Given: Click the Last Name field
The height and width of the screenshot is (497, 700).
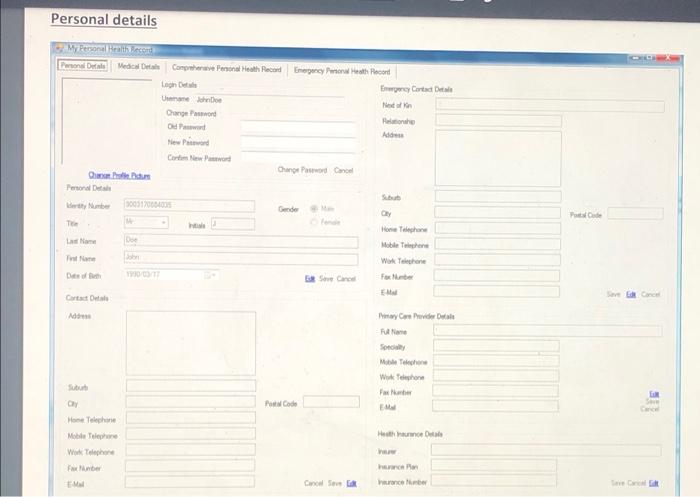Looking at the screenshot, I should [241, 241].
